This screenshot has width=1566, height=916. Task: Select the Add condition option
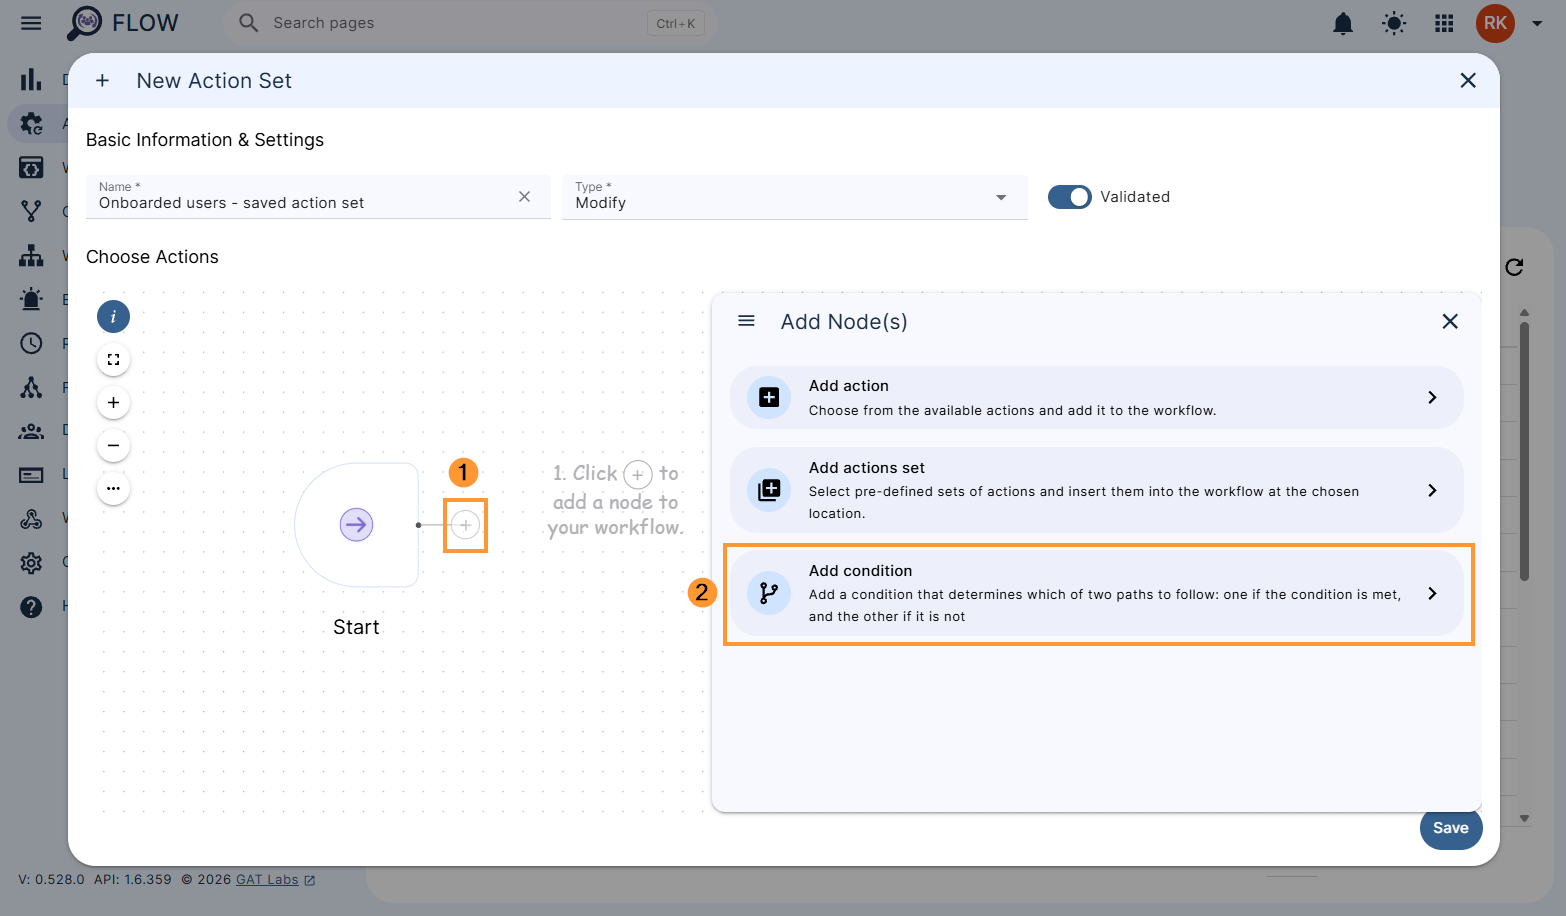1097,593
